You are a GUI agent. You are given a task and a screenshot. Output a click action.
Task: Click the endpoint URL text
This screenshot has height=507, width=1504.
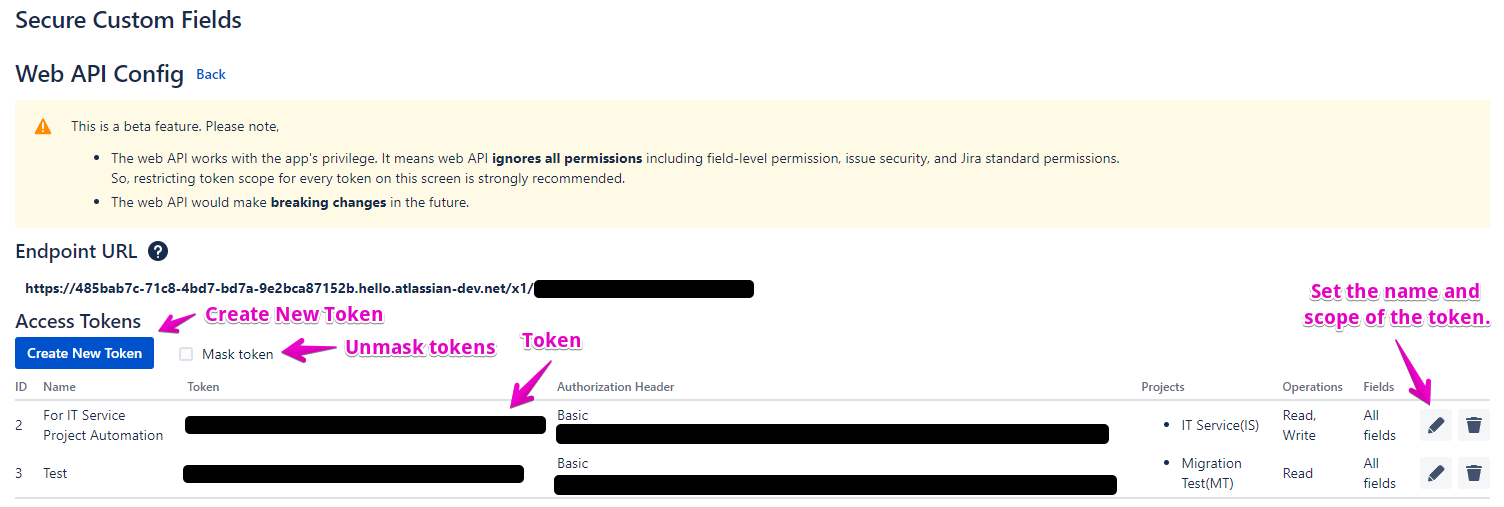click(279, 289)
